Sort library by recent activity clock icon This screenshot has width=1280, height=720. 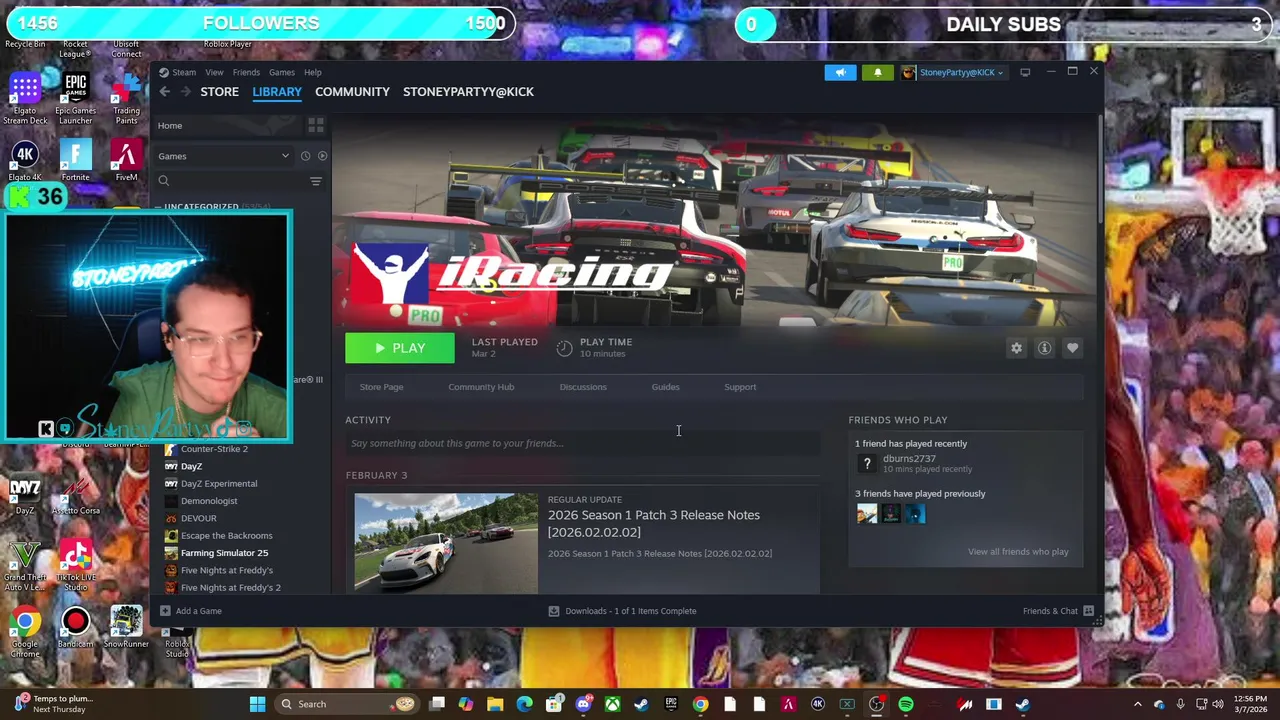tap(306, 156)
